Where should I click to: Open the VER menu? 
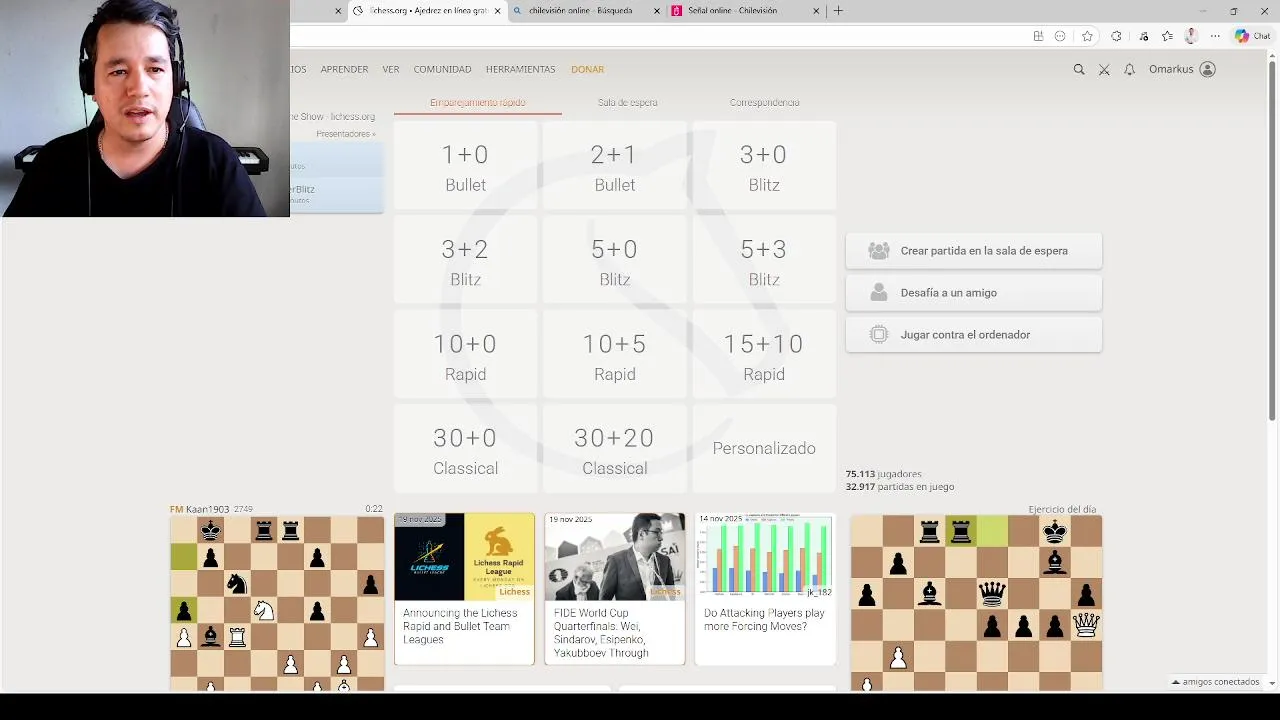click(x=390, y=70)
